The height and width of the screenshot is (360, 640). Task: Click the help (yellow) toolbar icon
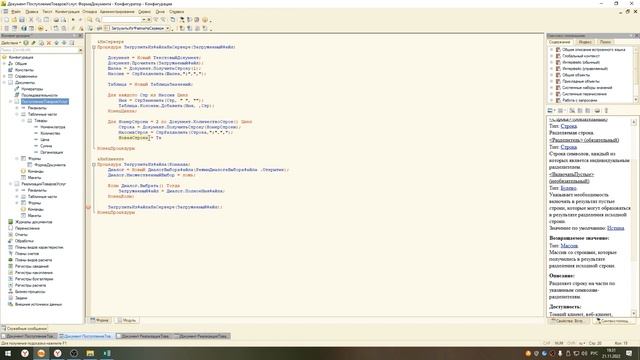(205, 20)
